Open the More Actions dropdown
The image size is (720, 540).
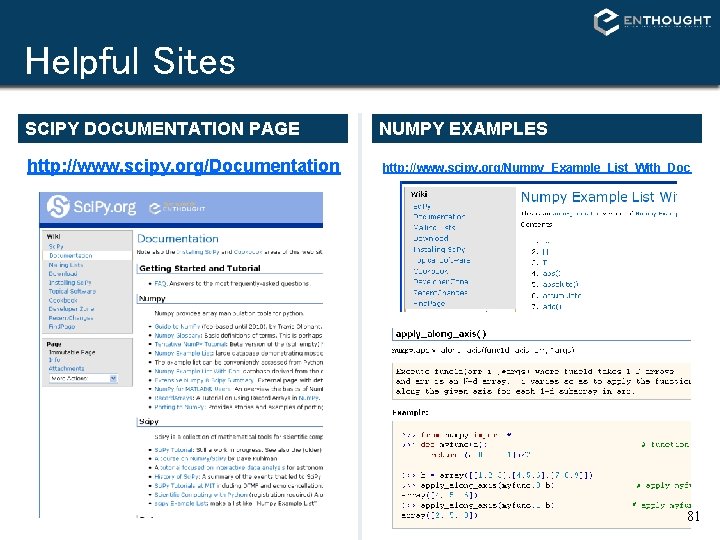pyautogui.click(x=84, y=378)
